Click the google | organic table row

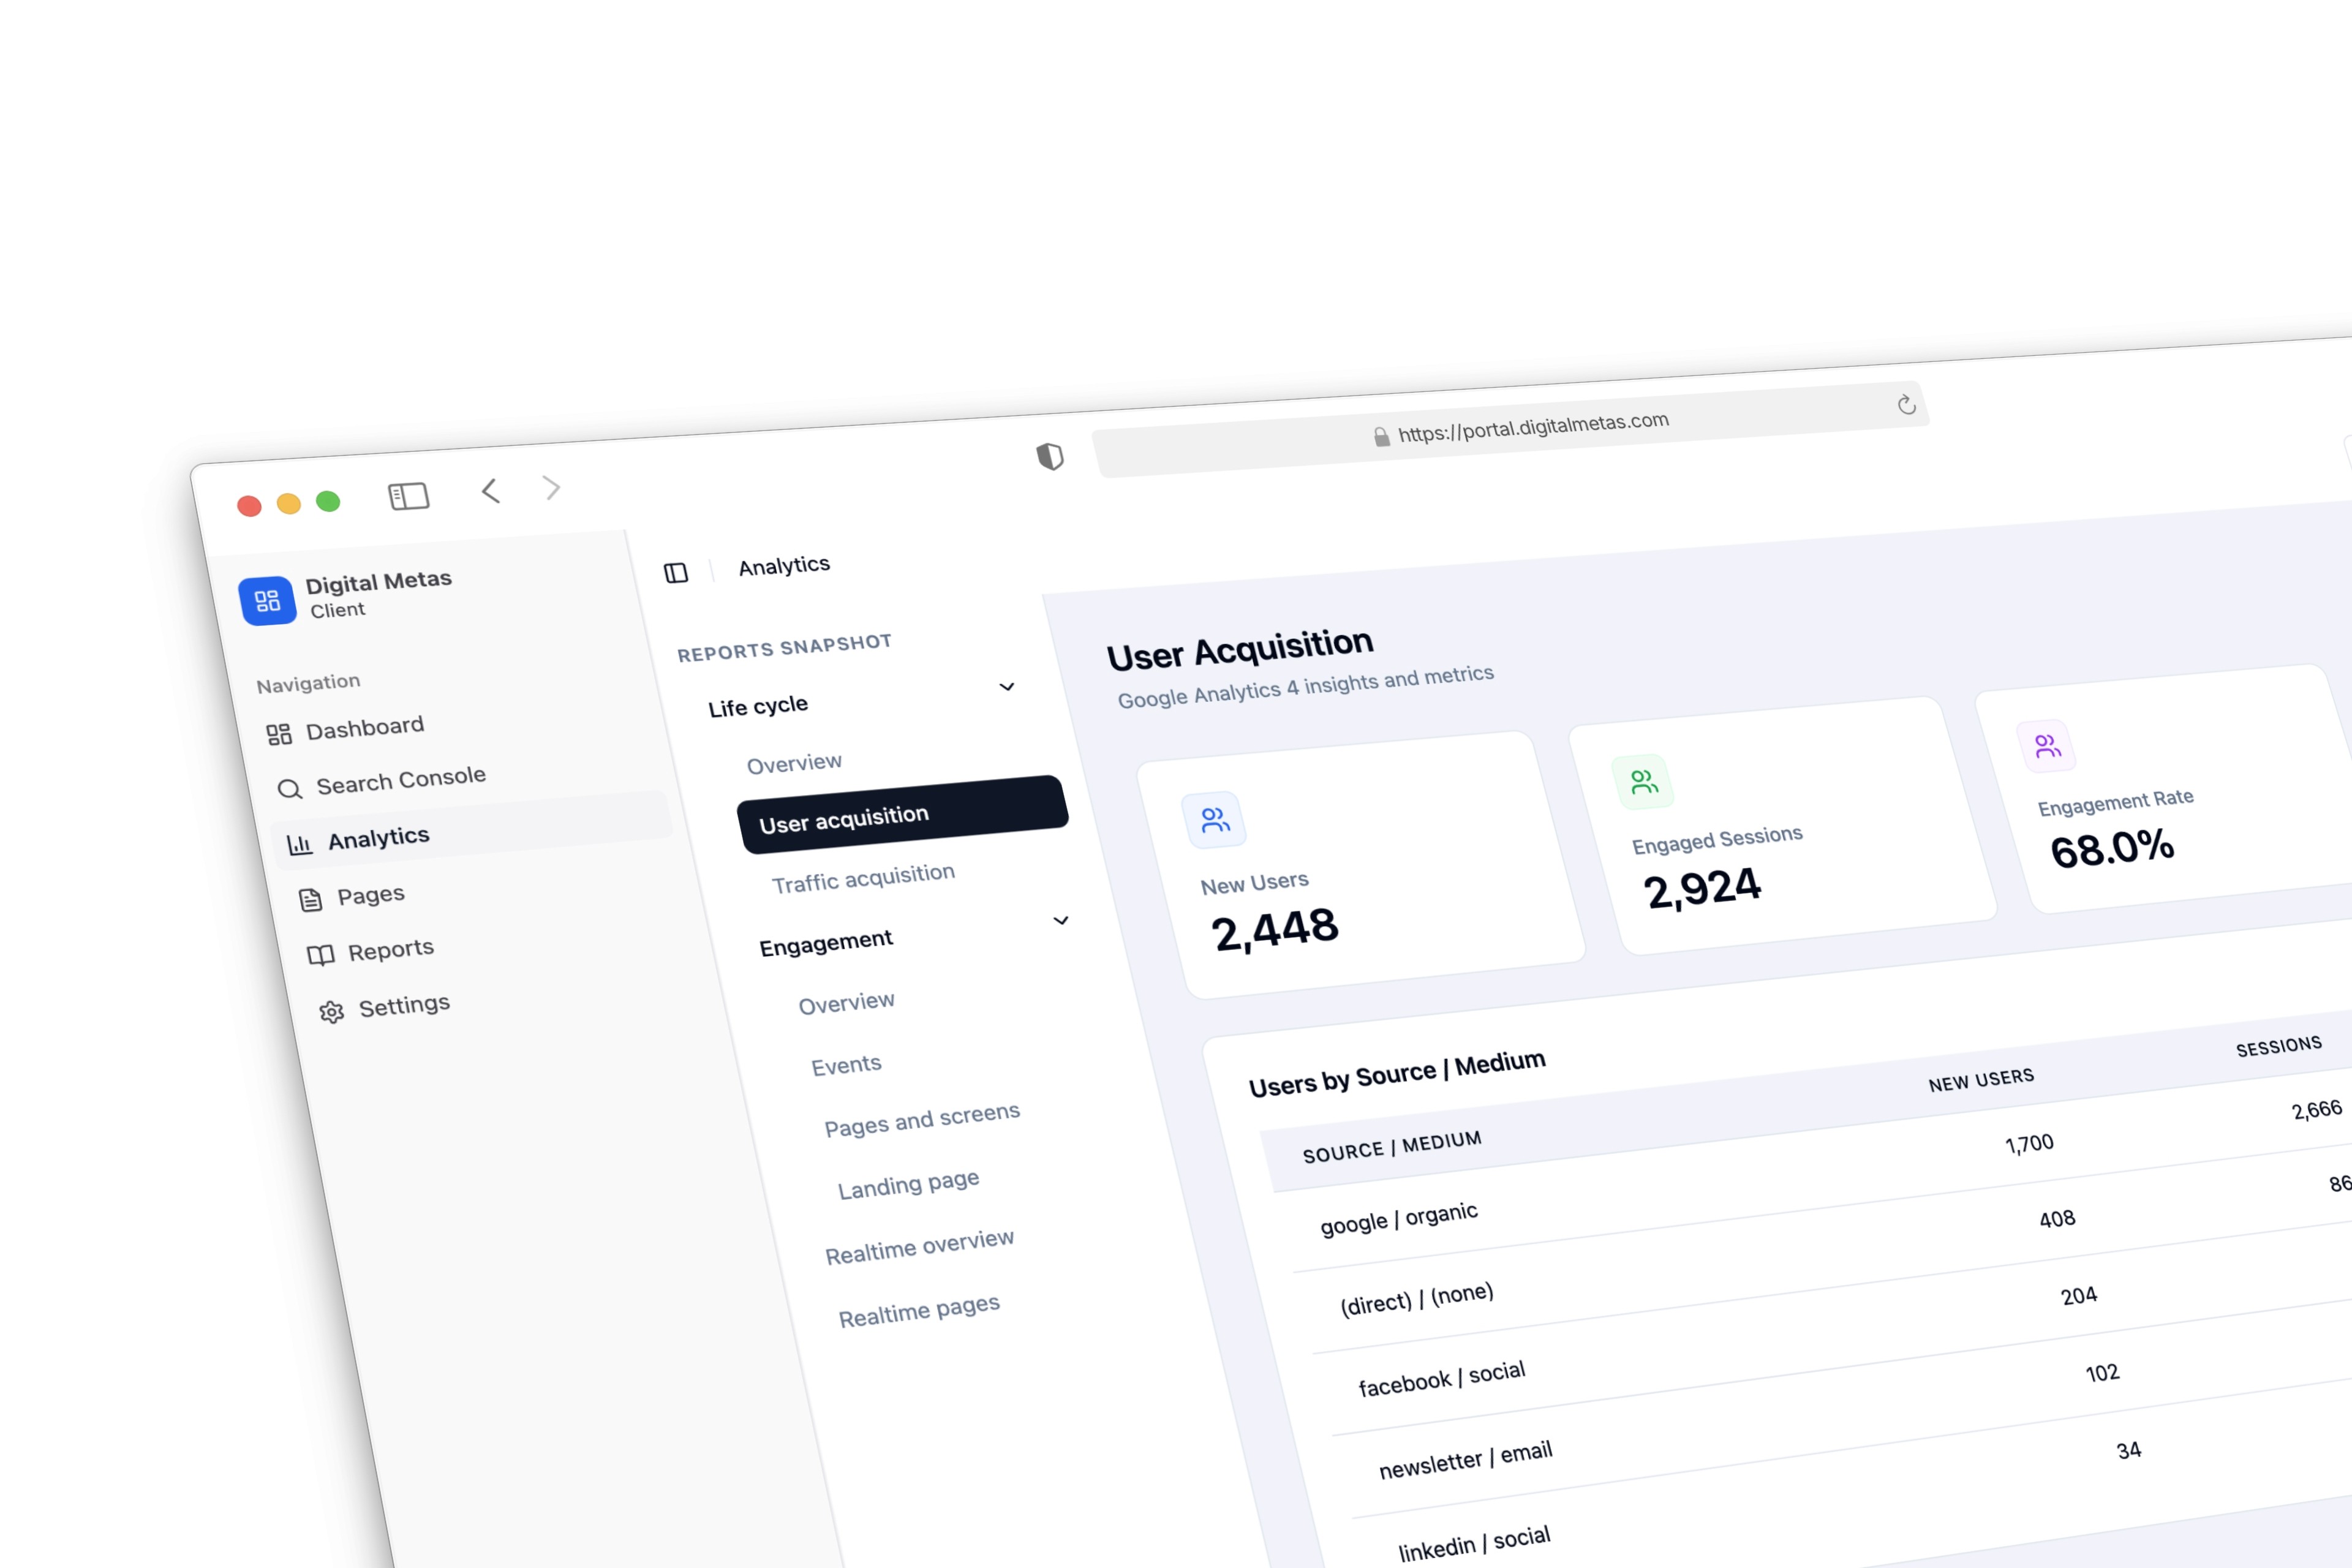1398,1219
